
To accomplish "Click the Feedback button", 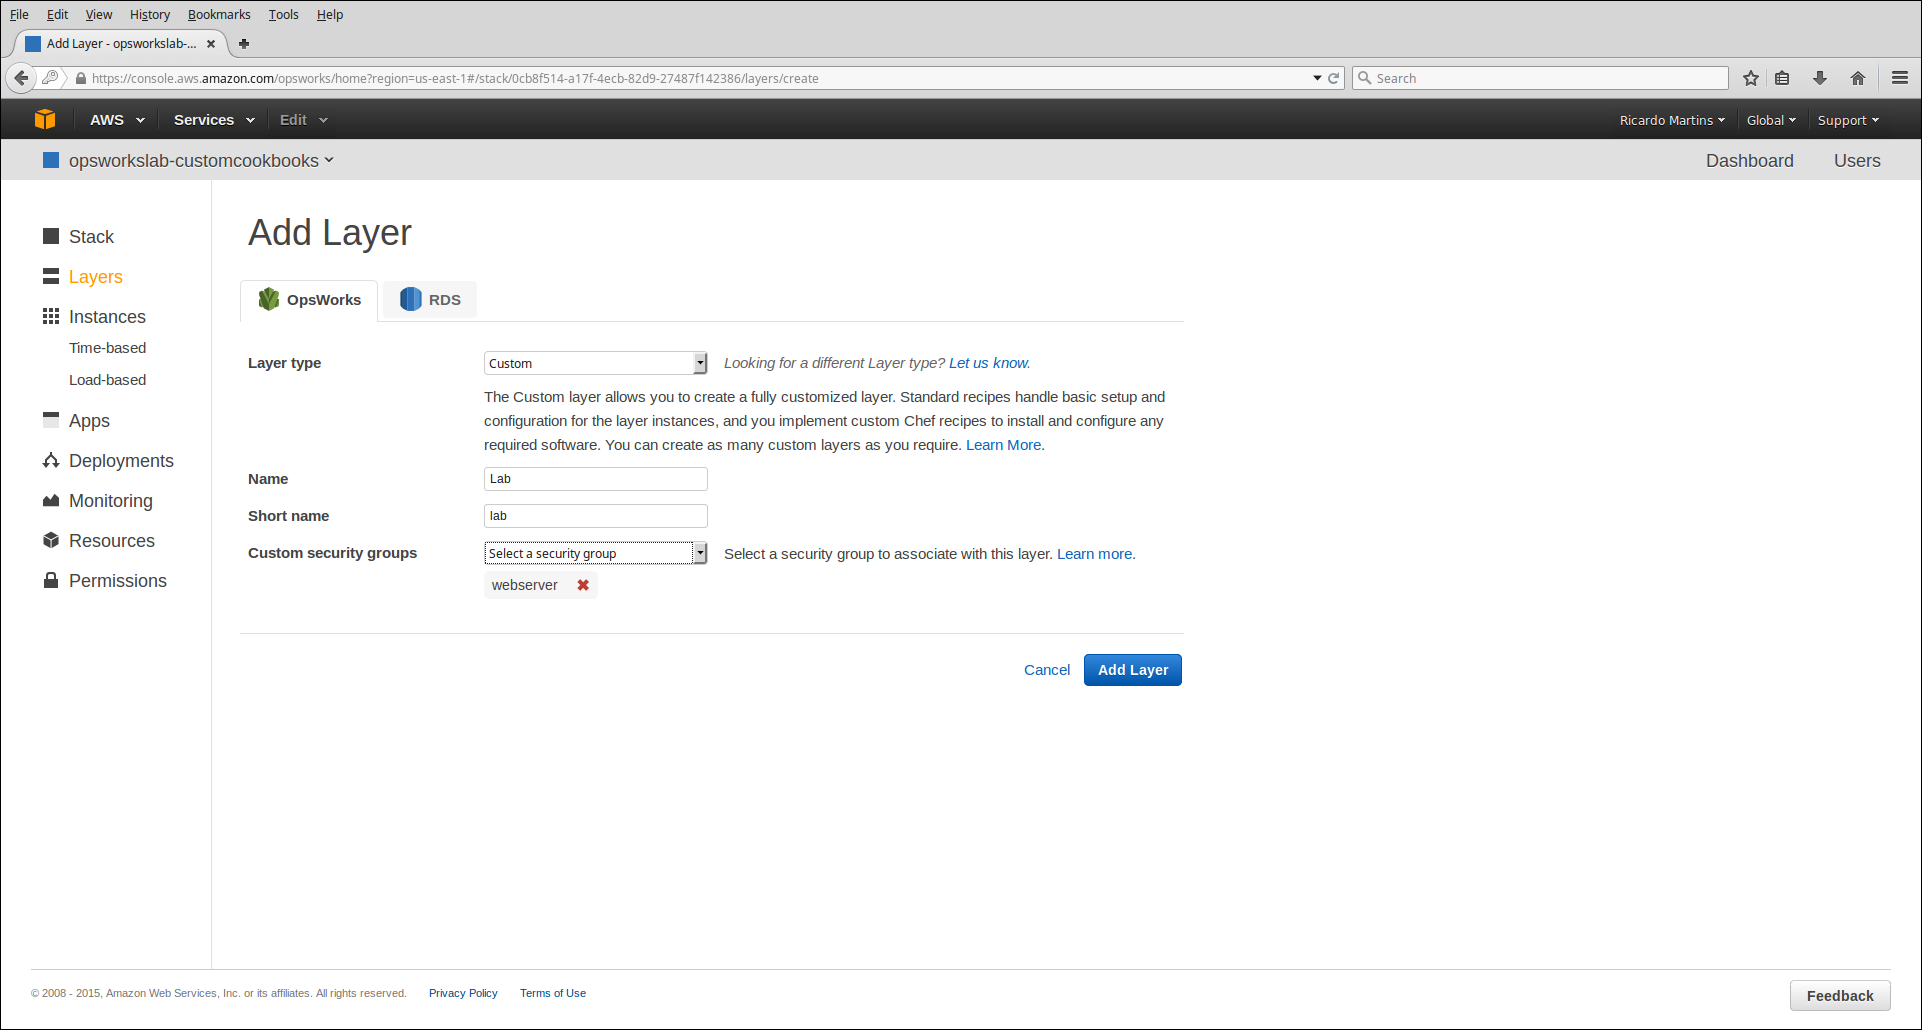I will (x=1839, y=996).
